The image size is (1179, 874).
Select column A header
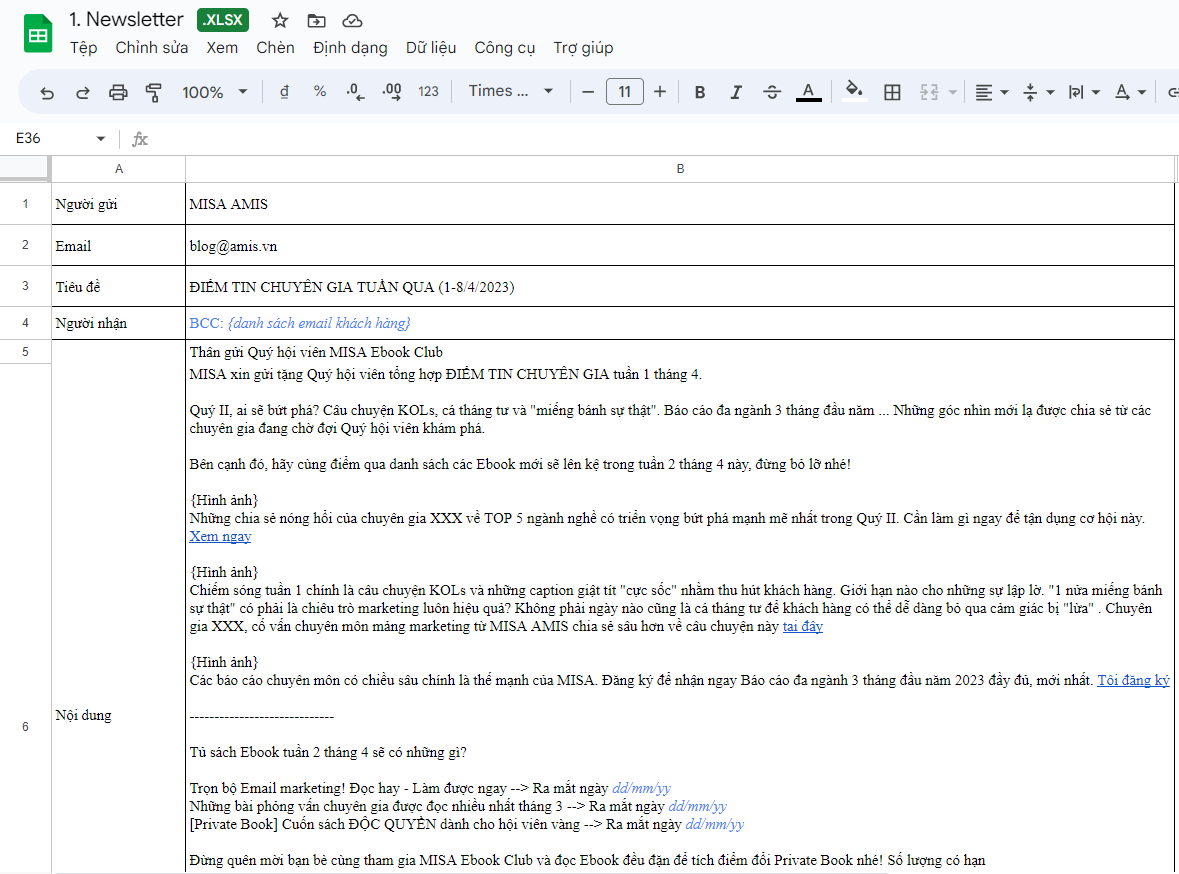coord(119,169)
